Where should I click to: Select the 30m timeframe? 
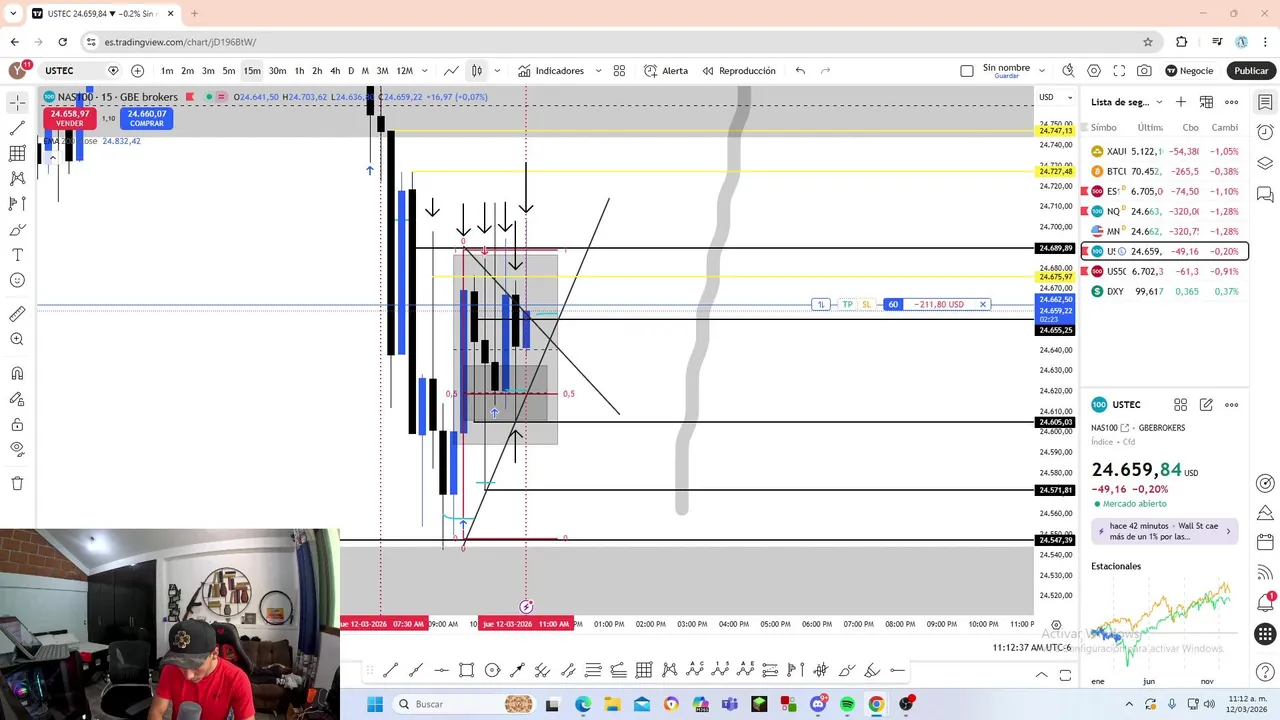[277, 71]
